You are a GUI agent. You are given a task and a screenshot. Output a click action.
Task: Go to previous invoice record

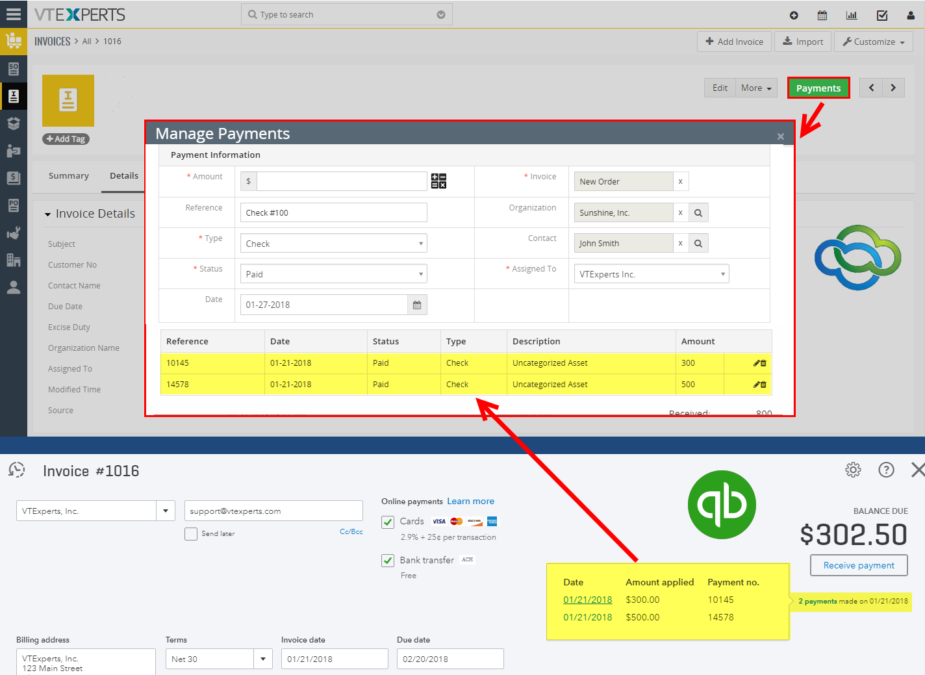click(871, 88)
